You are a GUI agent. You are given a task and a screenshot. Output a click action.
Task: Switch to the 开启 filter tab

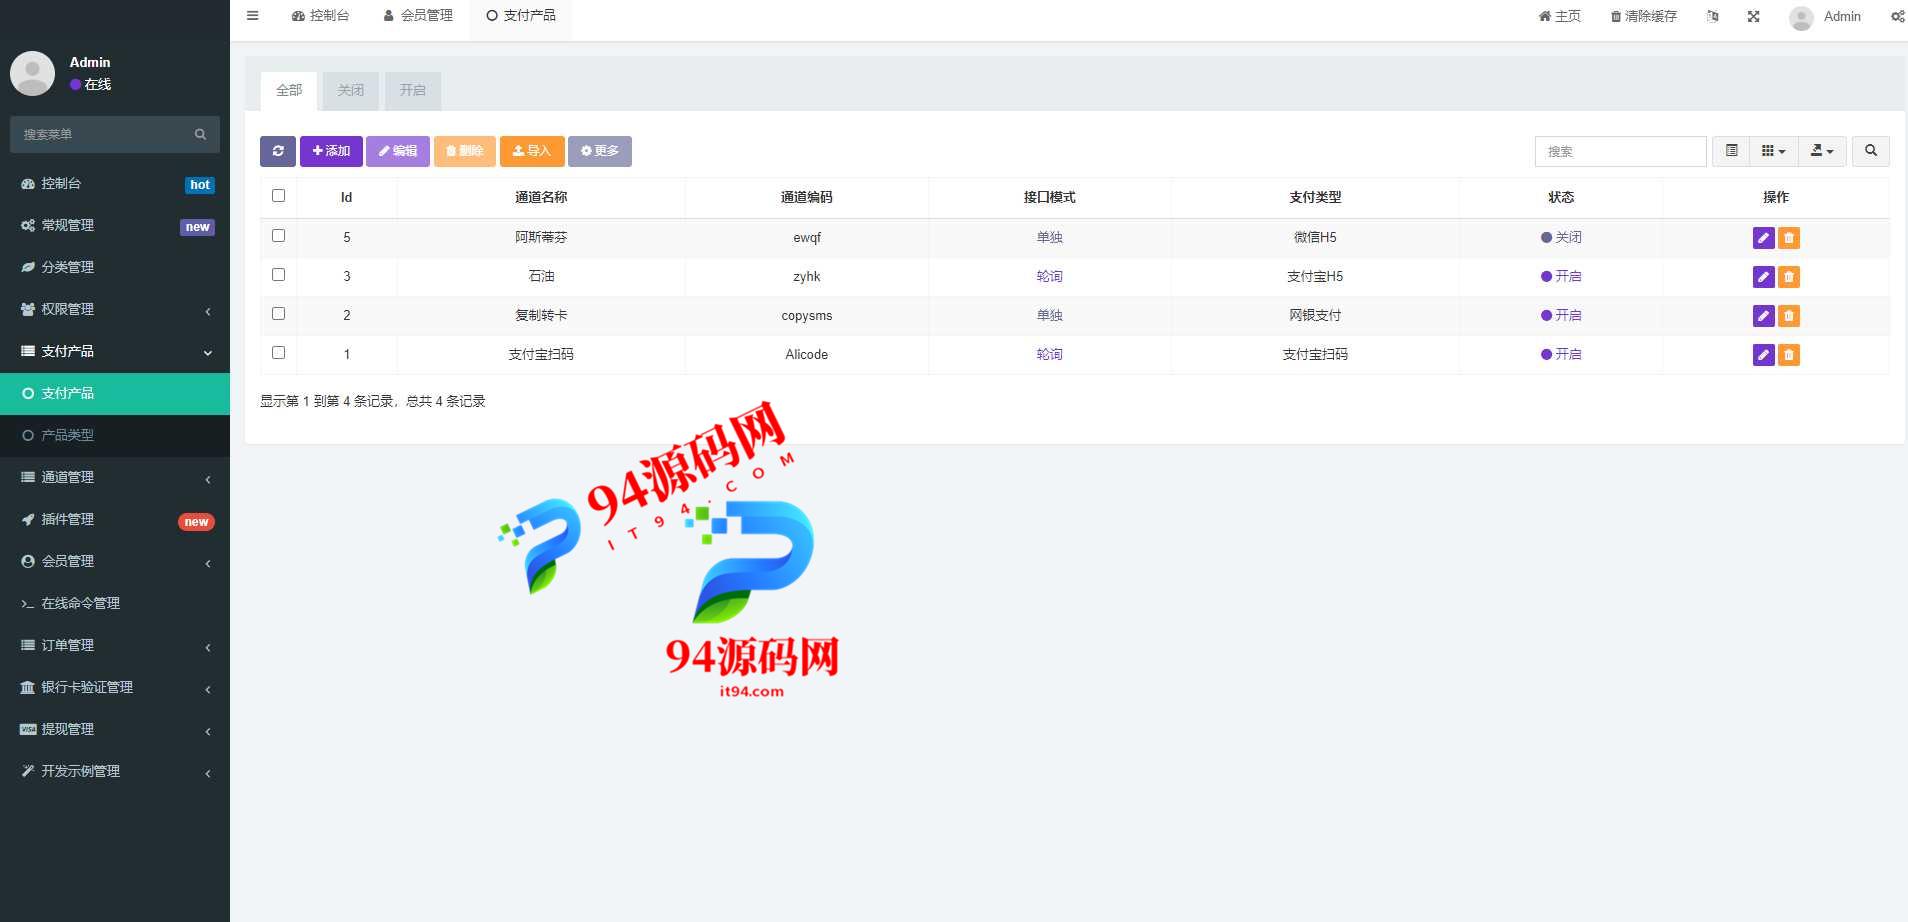pyautogui.click(x=413, y=91)
